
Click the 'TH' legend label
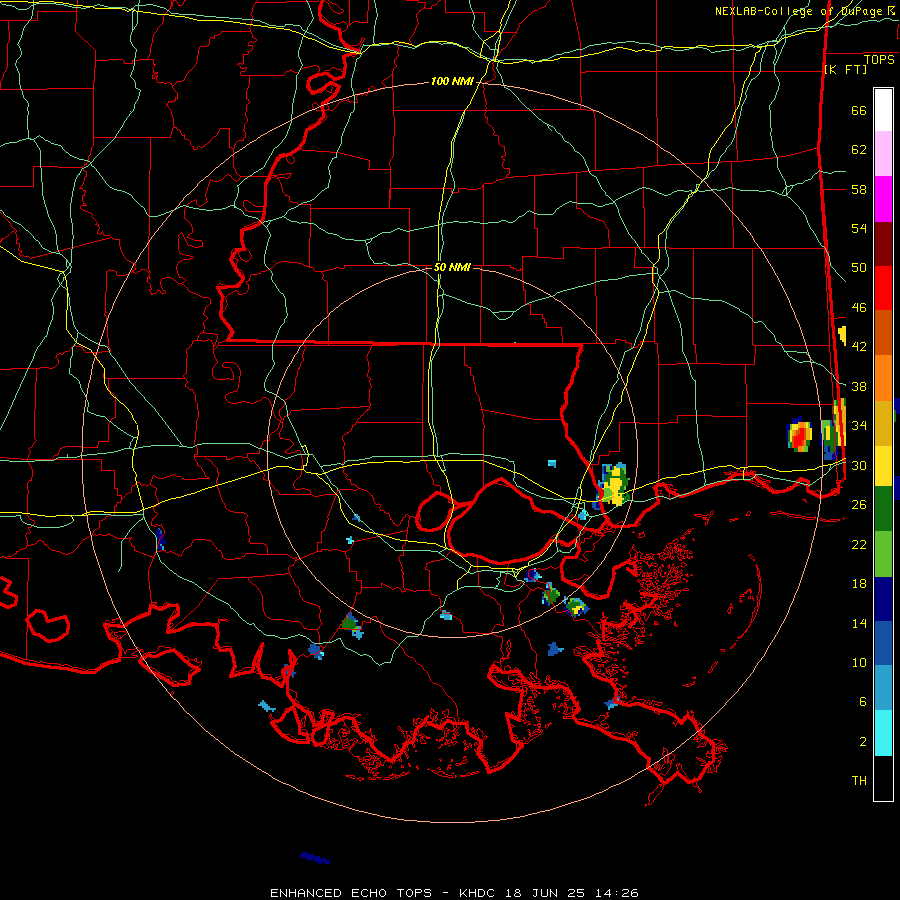[x=859, y=781]
